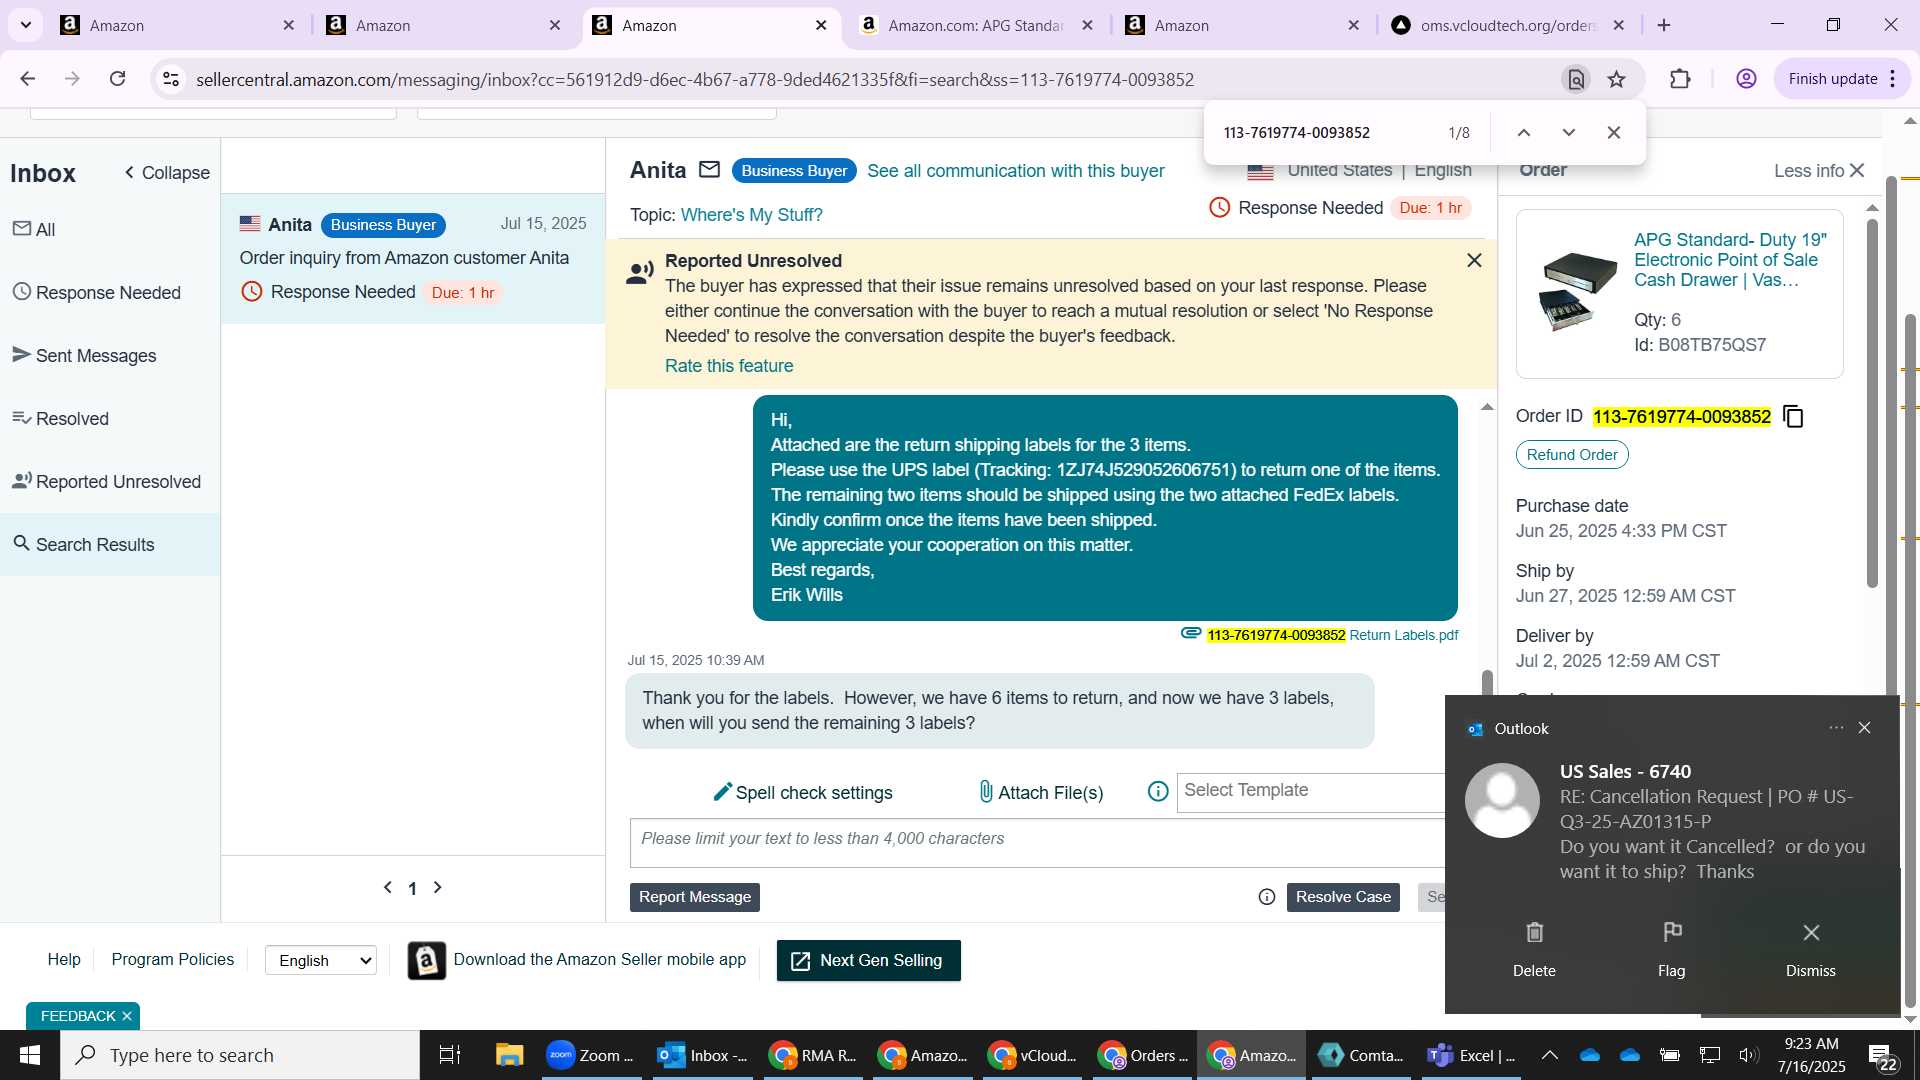Open the Chrome profile menu

pos(1746,79)
